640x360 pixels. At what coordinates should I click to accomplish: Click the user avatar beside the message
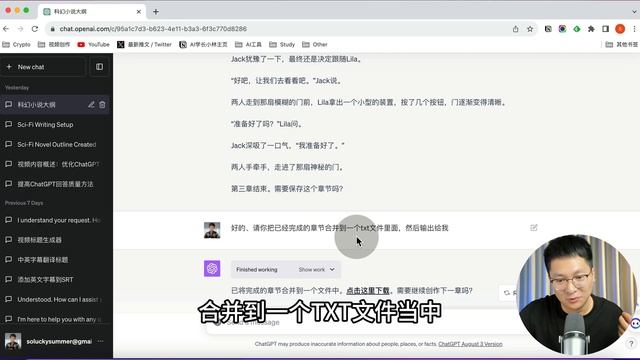tap(212, 230)
